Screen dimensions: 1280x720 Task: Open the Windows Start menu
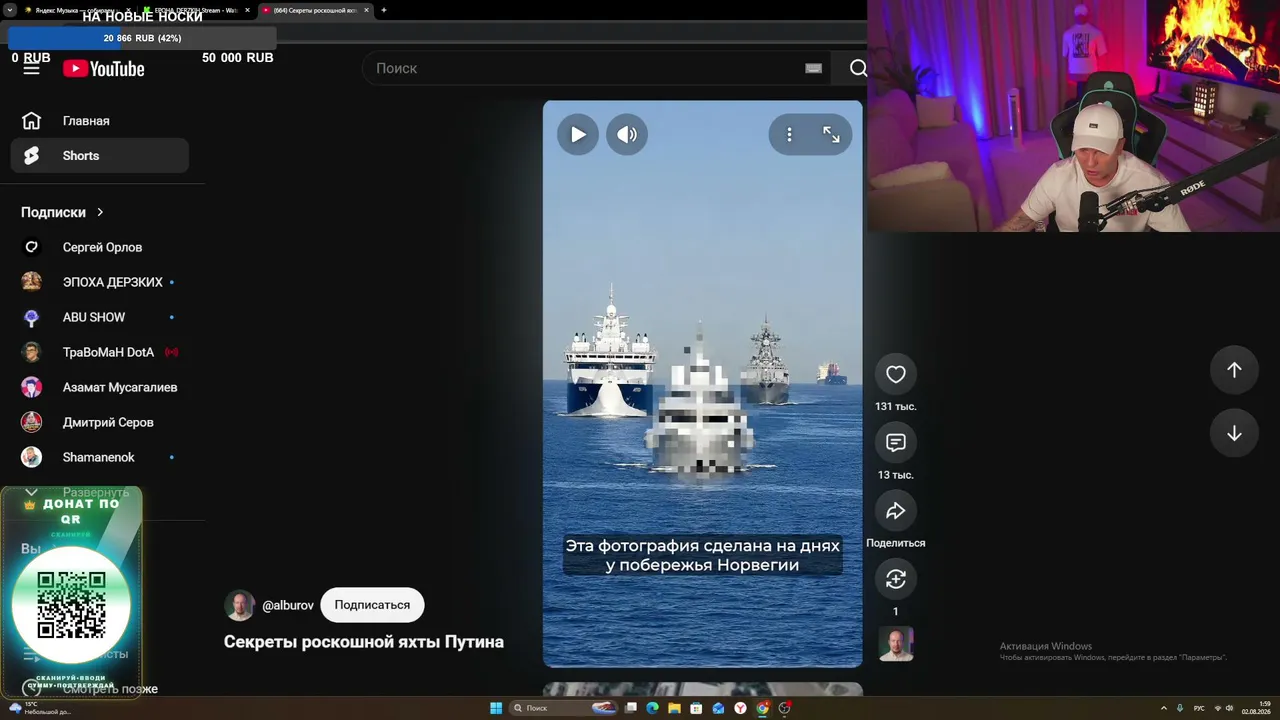[496, 708]
